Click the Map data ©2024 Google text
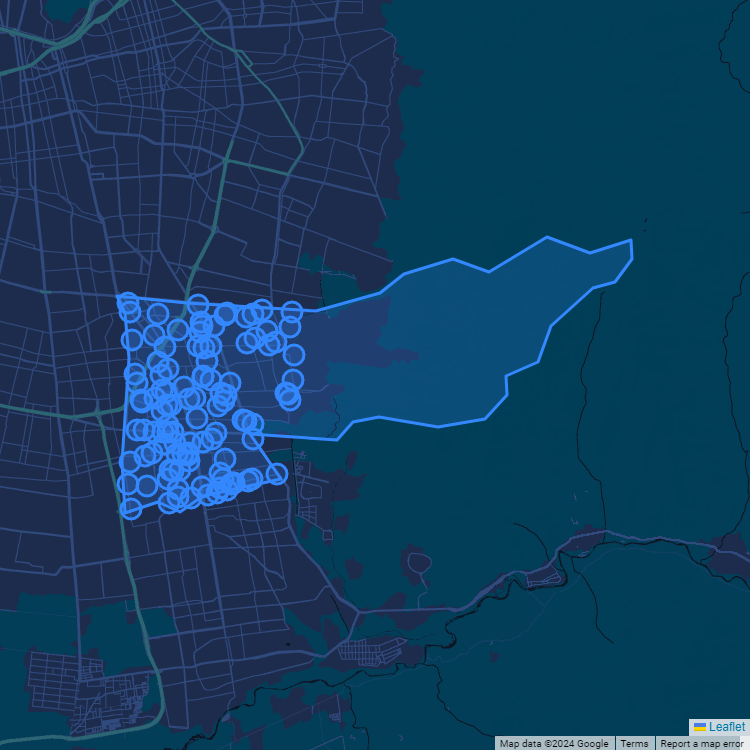 pyautogui.click(x=554, y=743)
